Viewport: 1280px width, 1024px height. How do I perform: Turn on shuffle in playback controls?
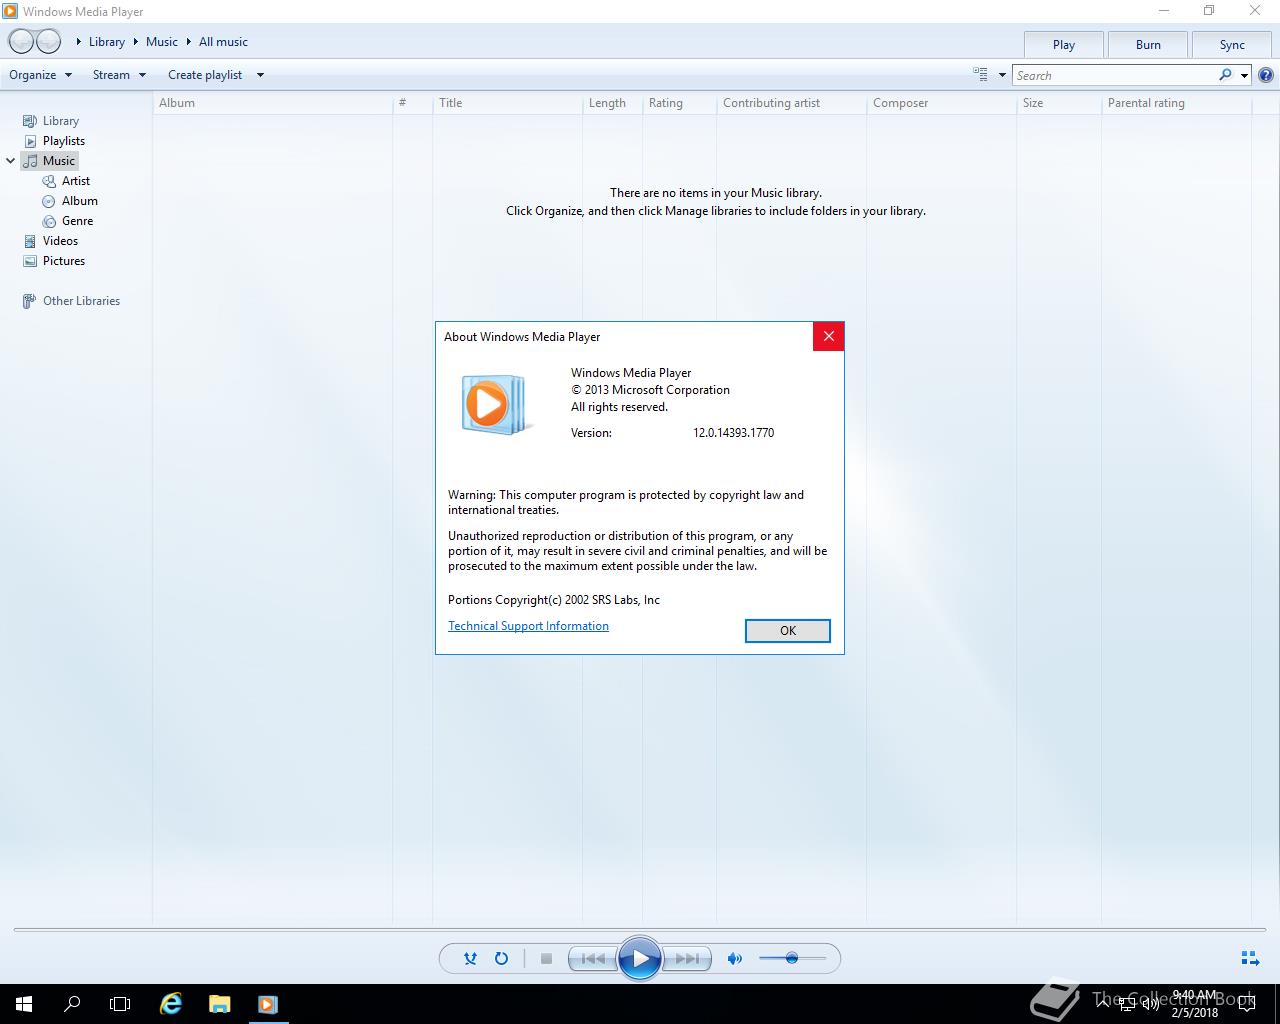coord(470,958)
